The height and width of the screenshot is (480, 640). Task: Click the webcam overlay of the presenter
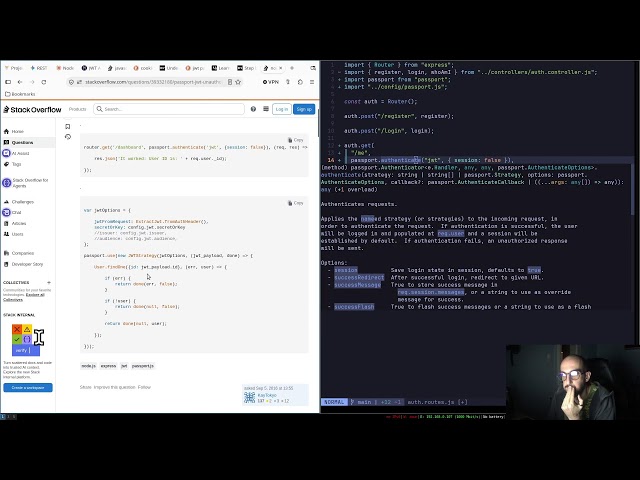tap(572, 382)
